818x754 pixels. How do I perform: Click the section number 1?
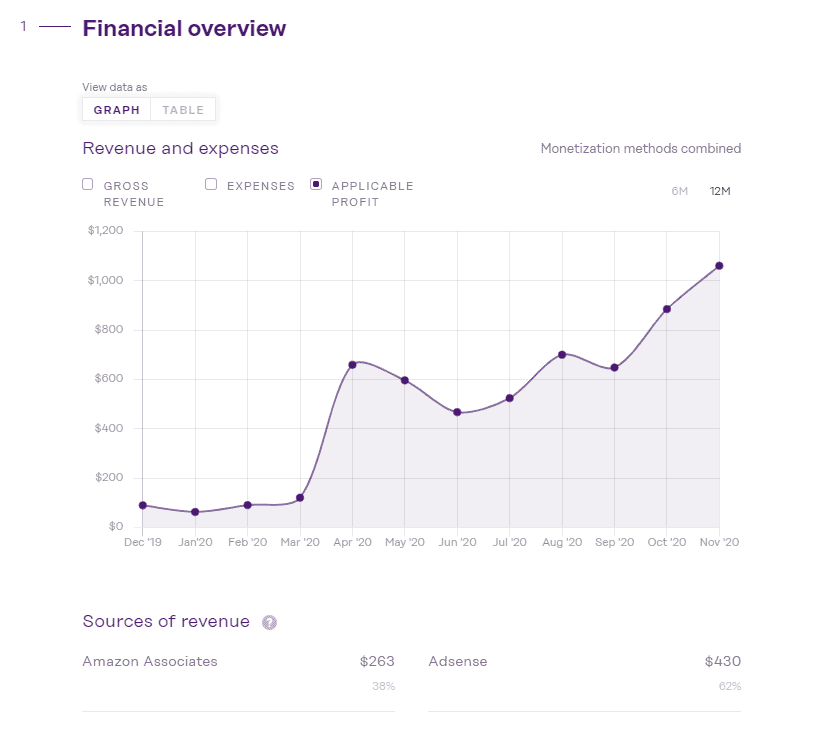(x=23, y=26)
